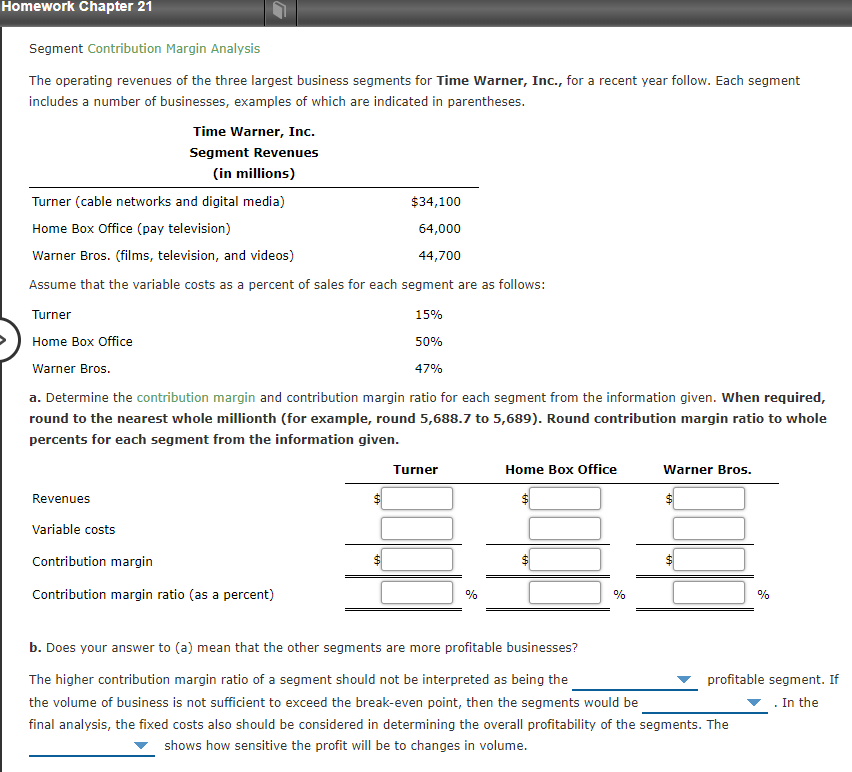This screenshot has height=772, width=852.
Task: Click 'Home Box Office (pay television)' row
Action: (x=131, y=229)
